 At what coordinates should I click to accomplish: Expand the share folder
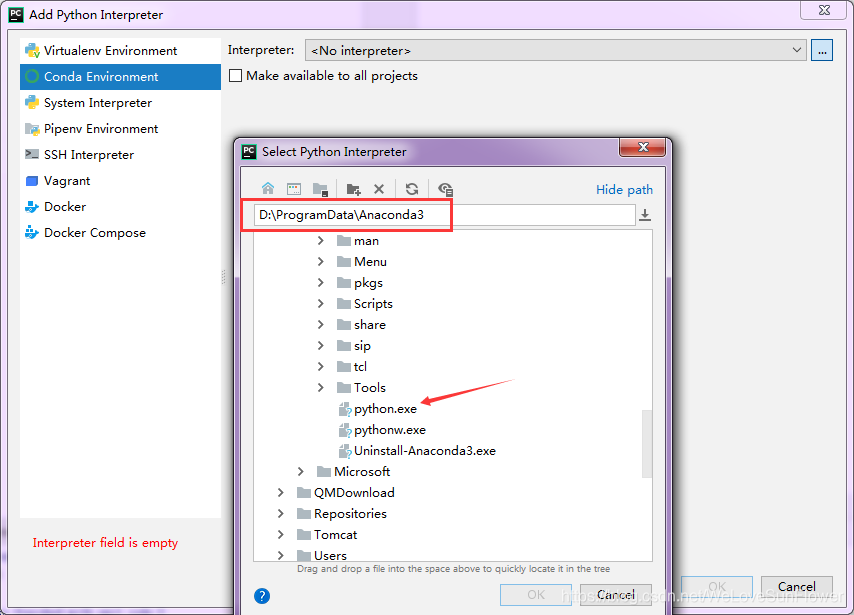pyautogui.click(x=321, y=325)
